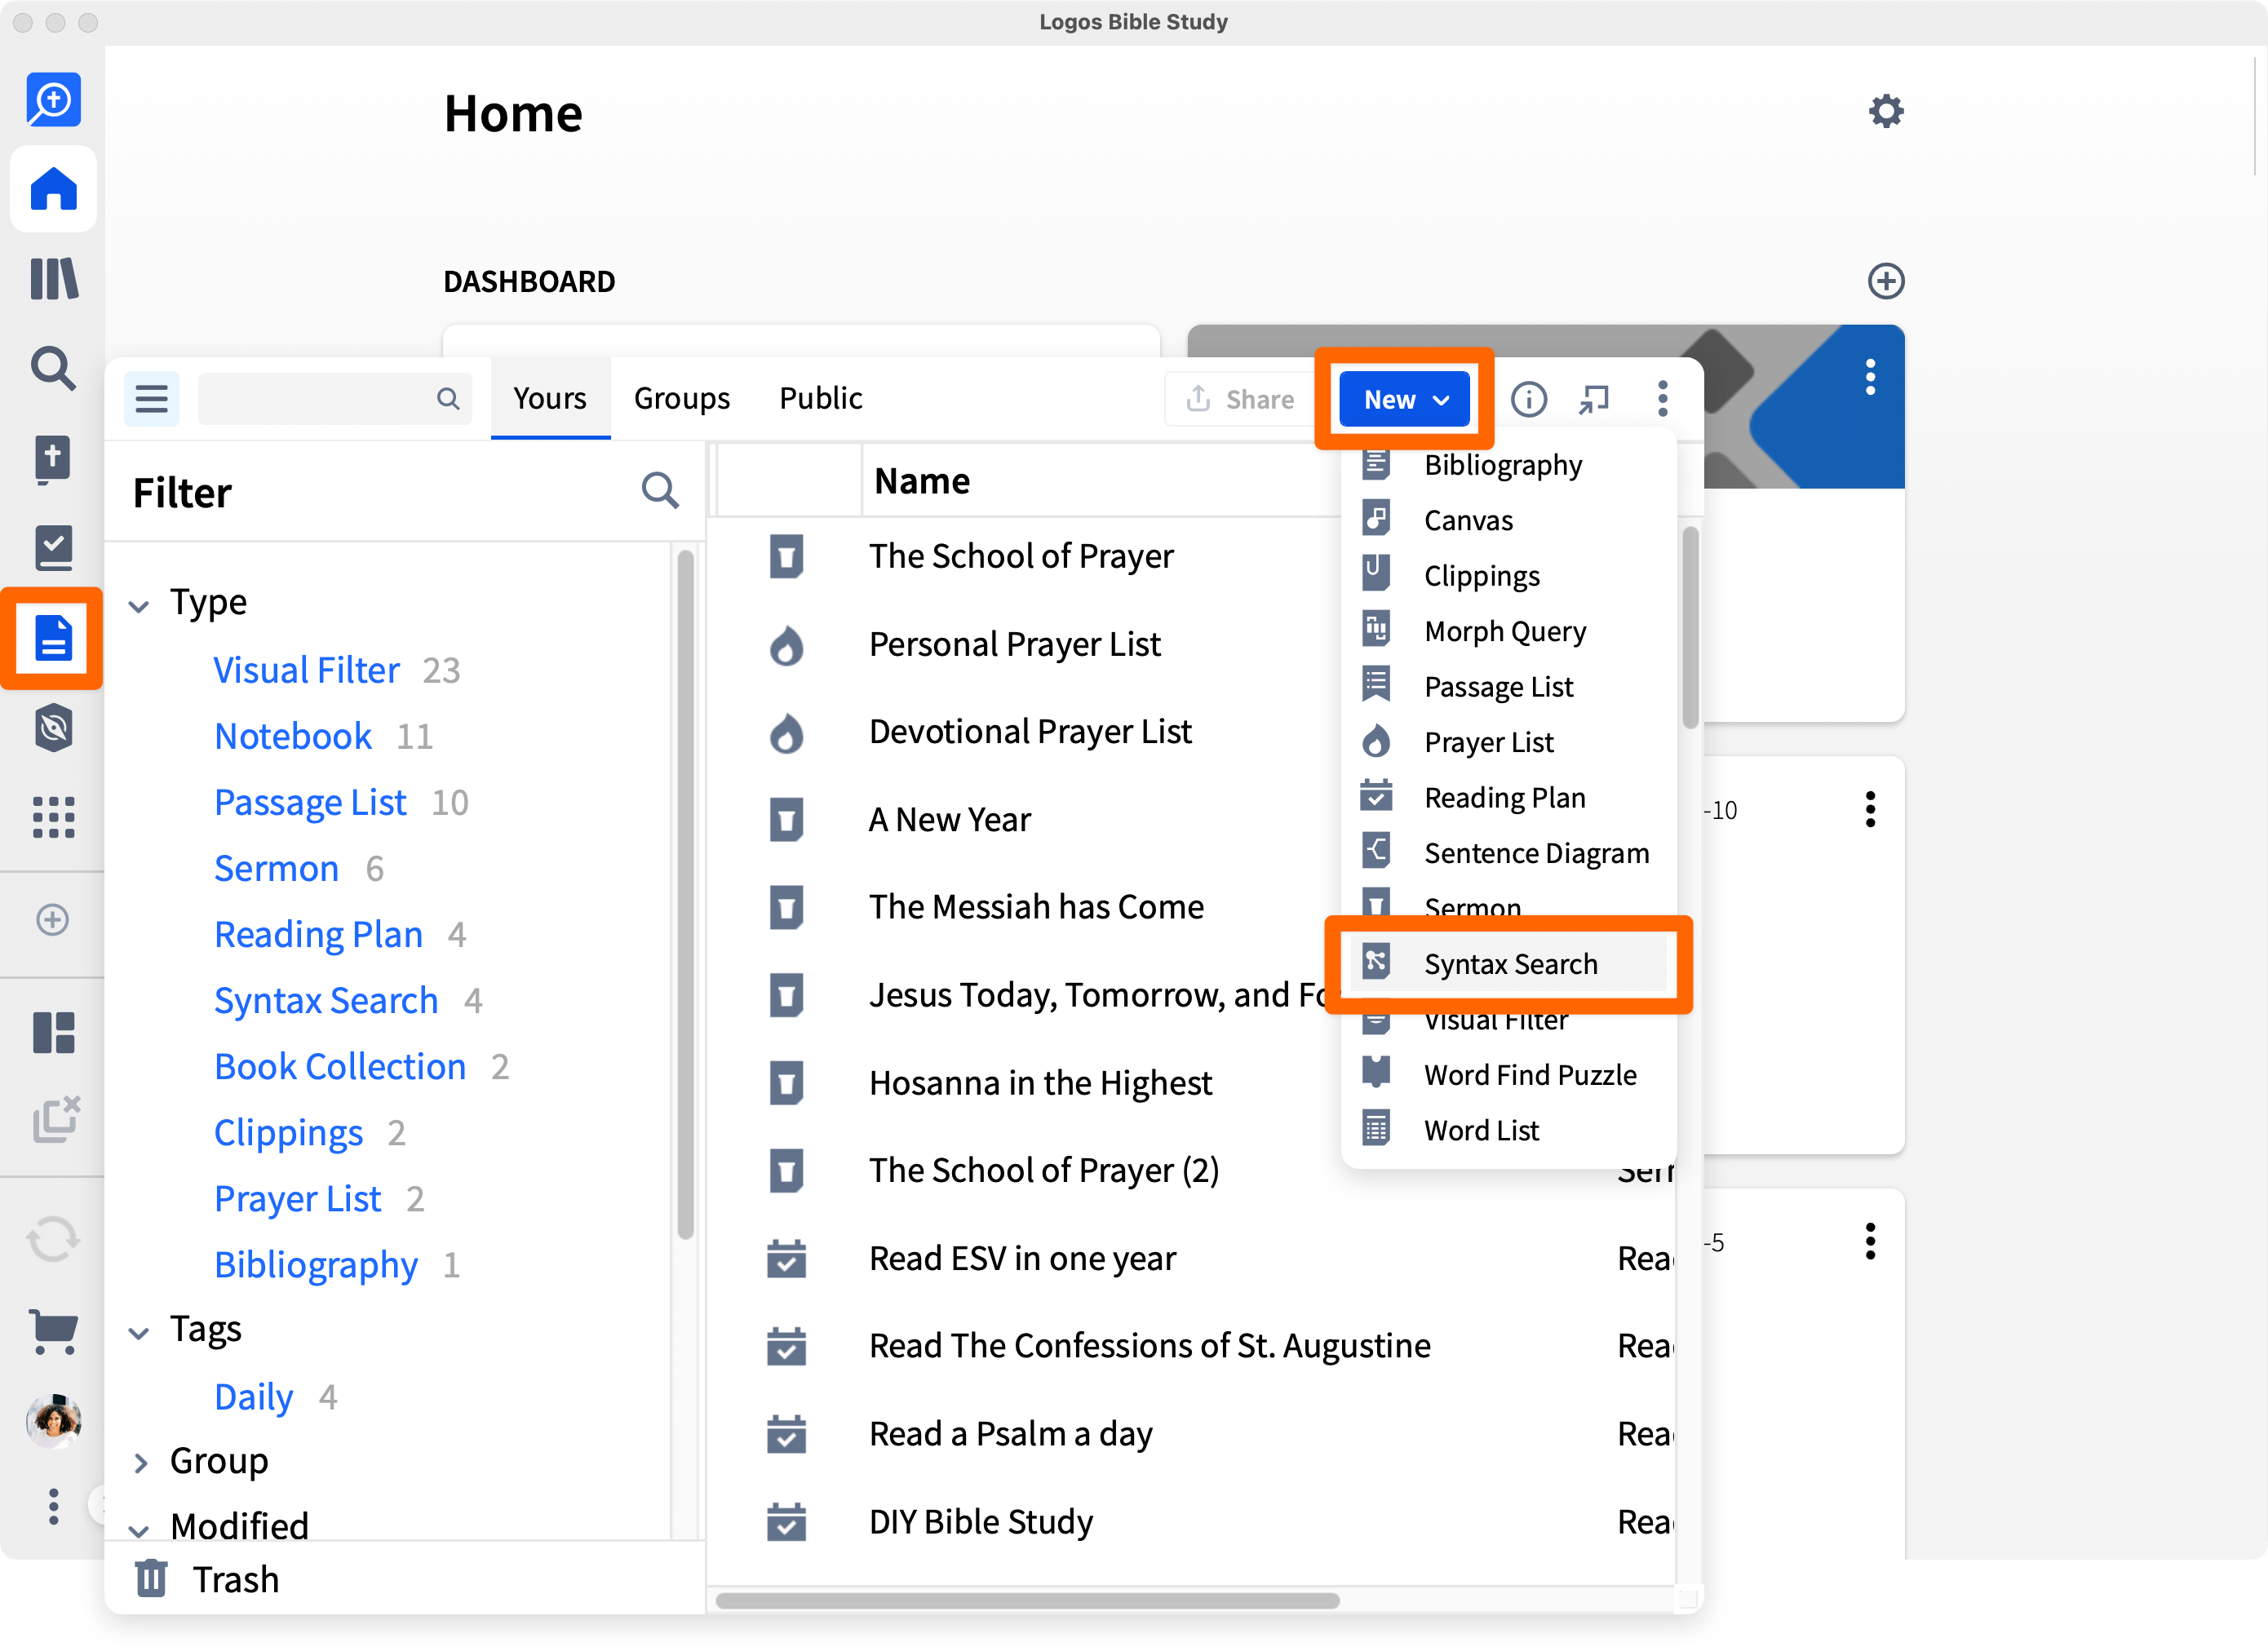Screen dimensions: 2268x1651
Task: Toggle the filter sidebar hamburger button
Action: [x=151, y=399]
